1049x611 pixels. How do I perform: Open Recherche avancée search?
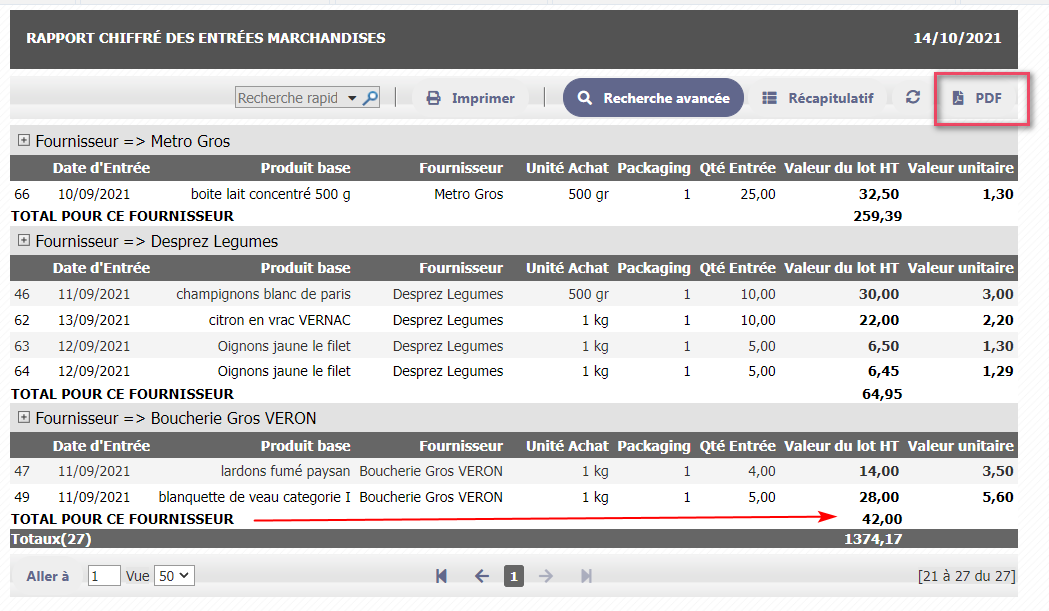(x=653, y=98)
